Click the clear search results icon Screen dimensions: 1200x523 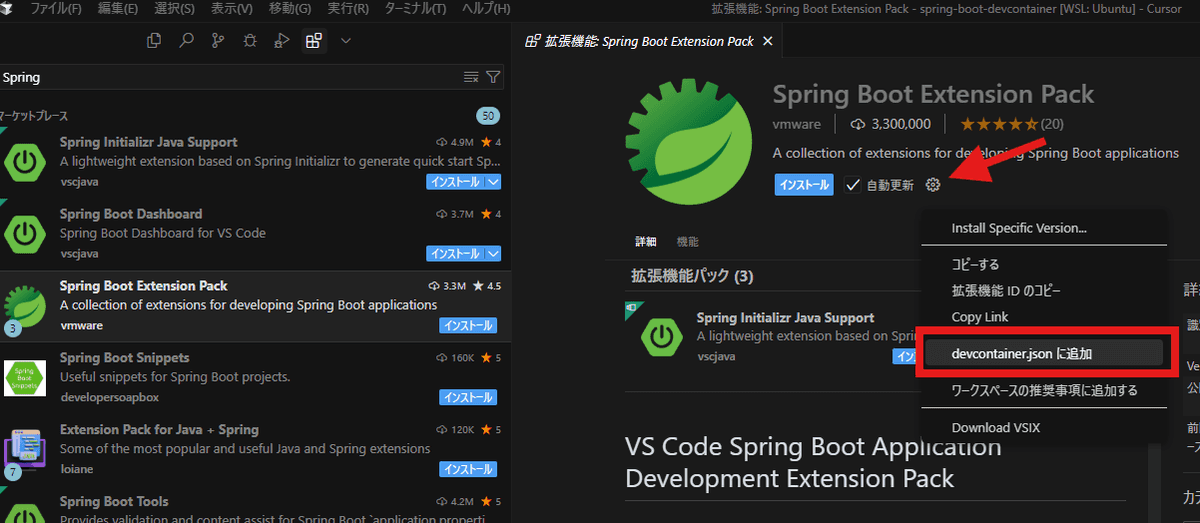point(472,77)
